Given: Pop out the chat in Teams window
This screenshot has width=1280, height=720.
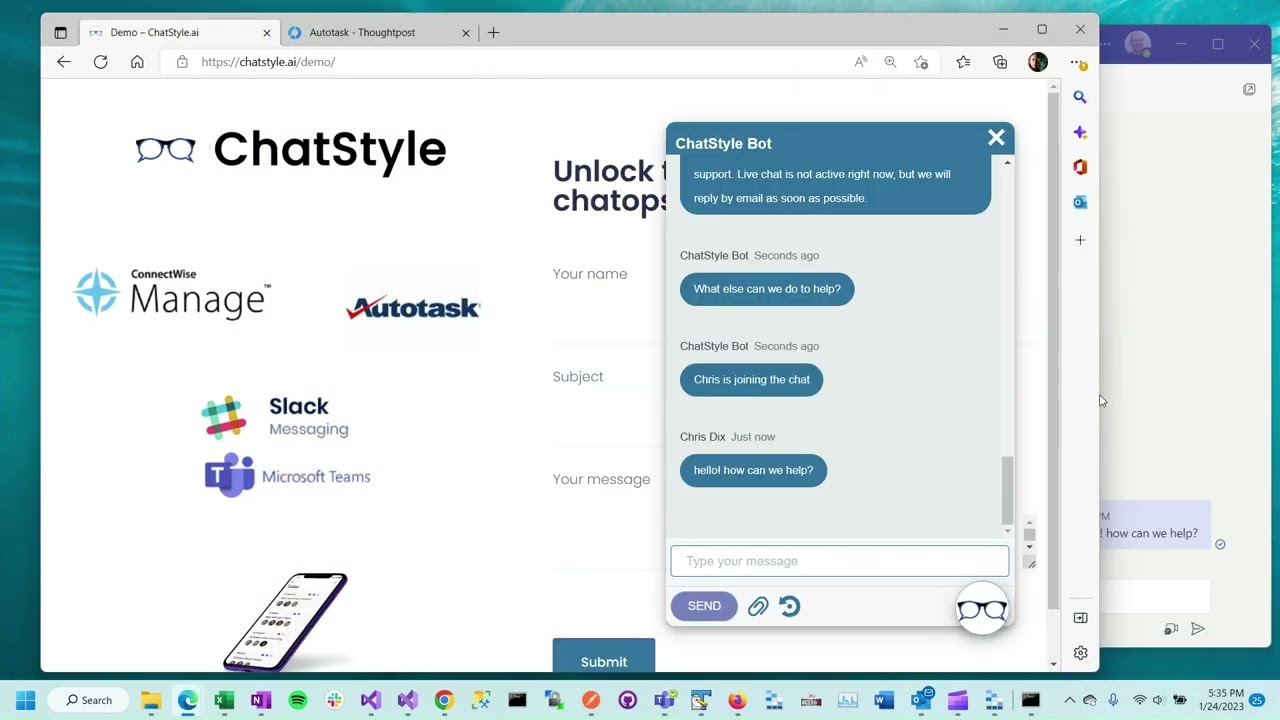Looking at the screenshot, I should tap(1249, 90).
